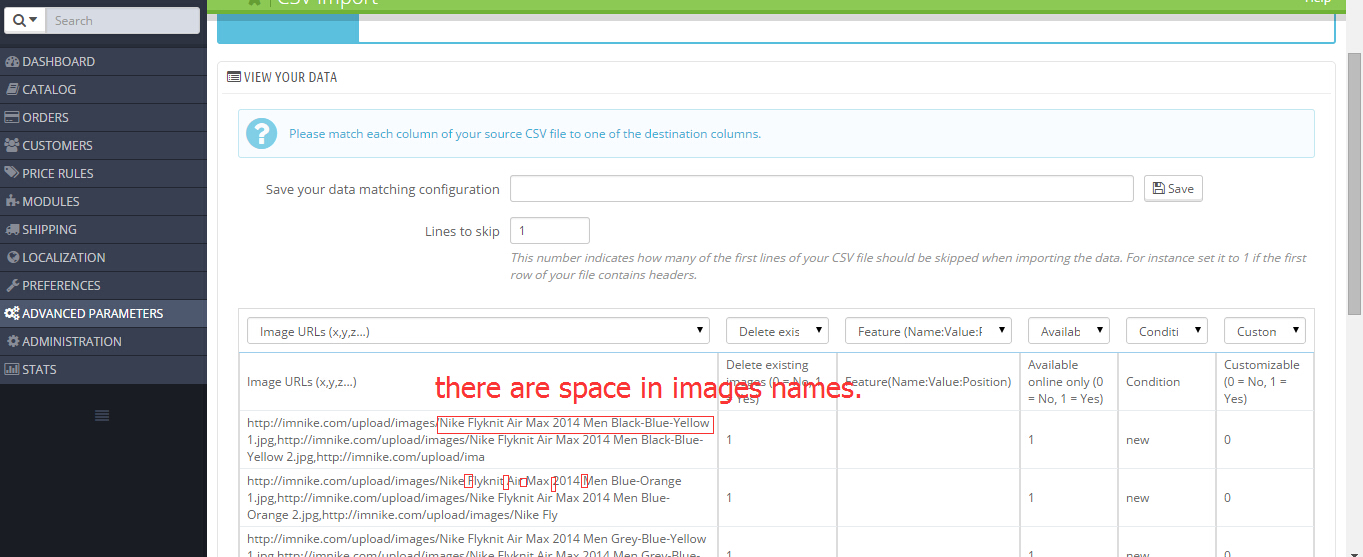
Task: Click the Black-Blue-Yellow image URLs cell
Action: click(x=479, y=440)
